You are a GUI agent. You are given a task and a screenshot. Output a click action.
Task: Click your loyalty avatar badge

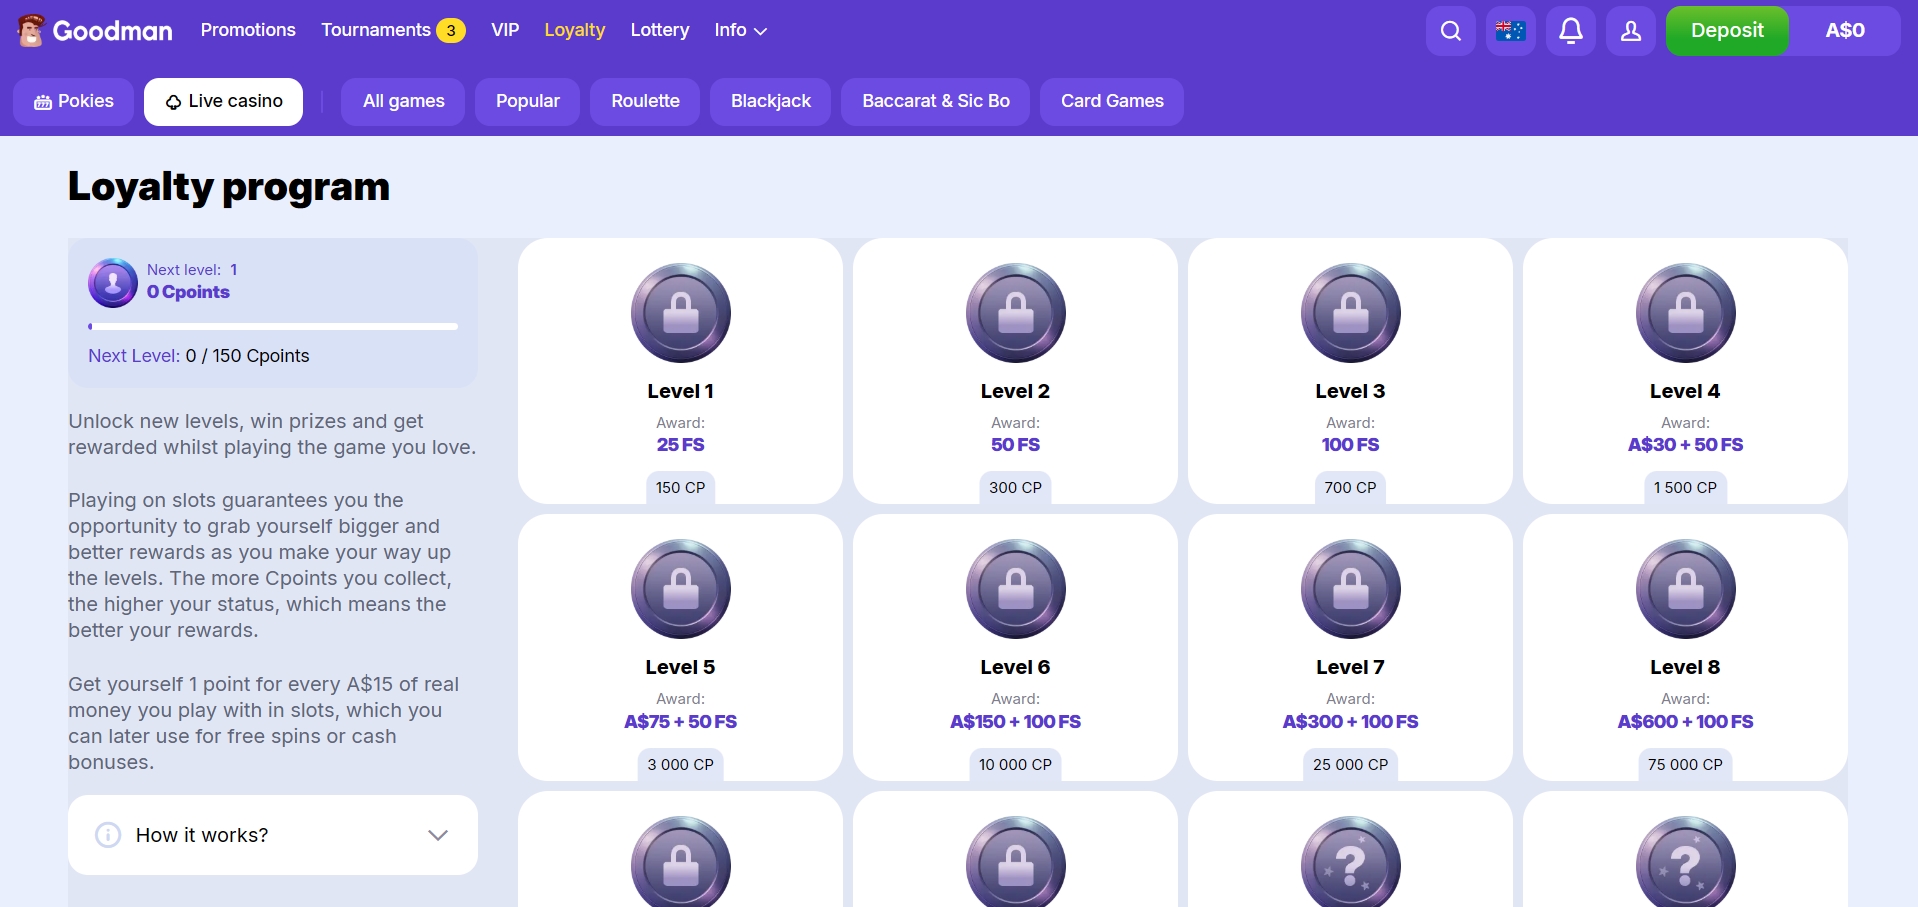(x=112, y=283)
